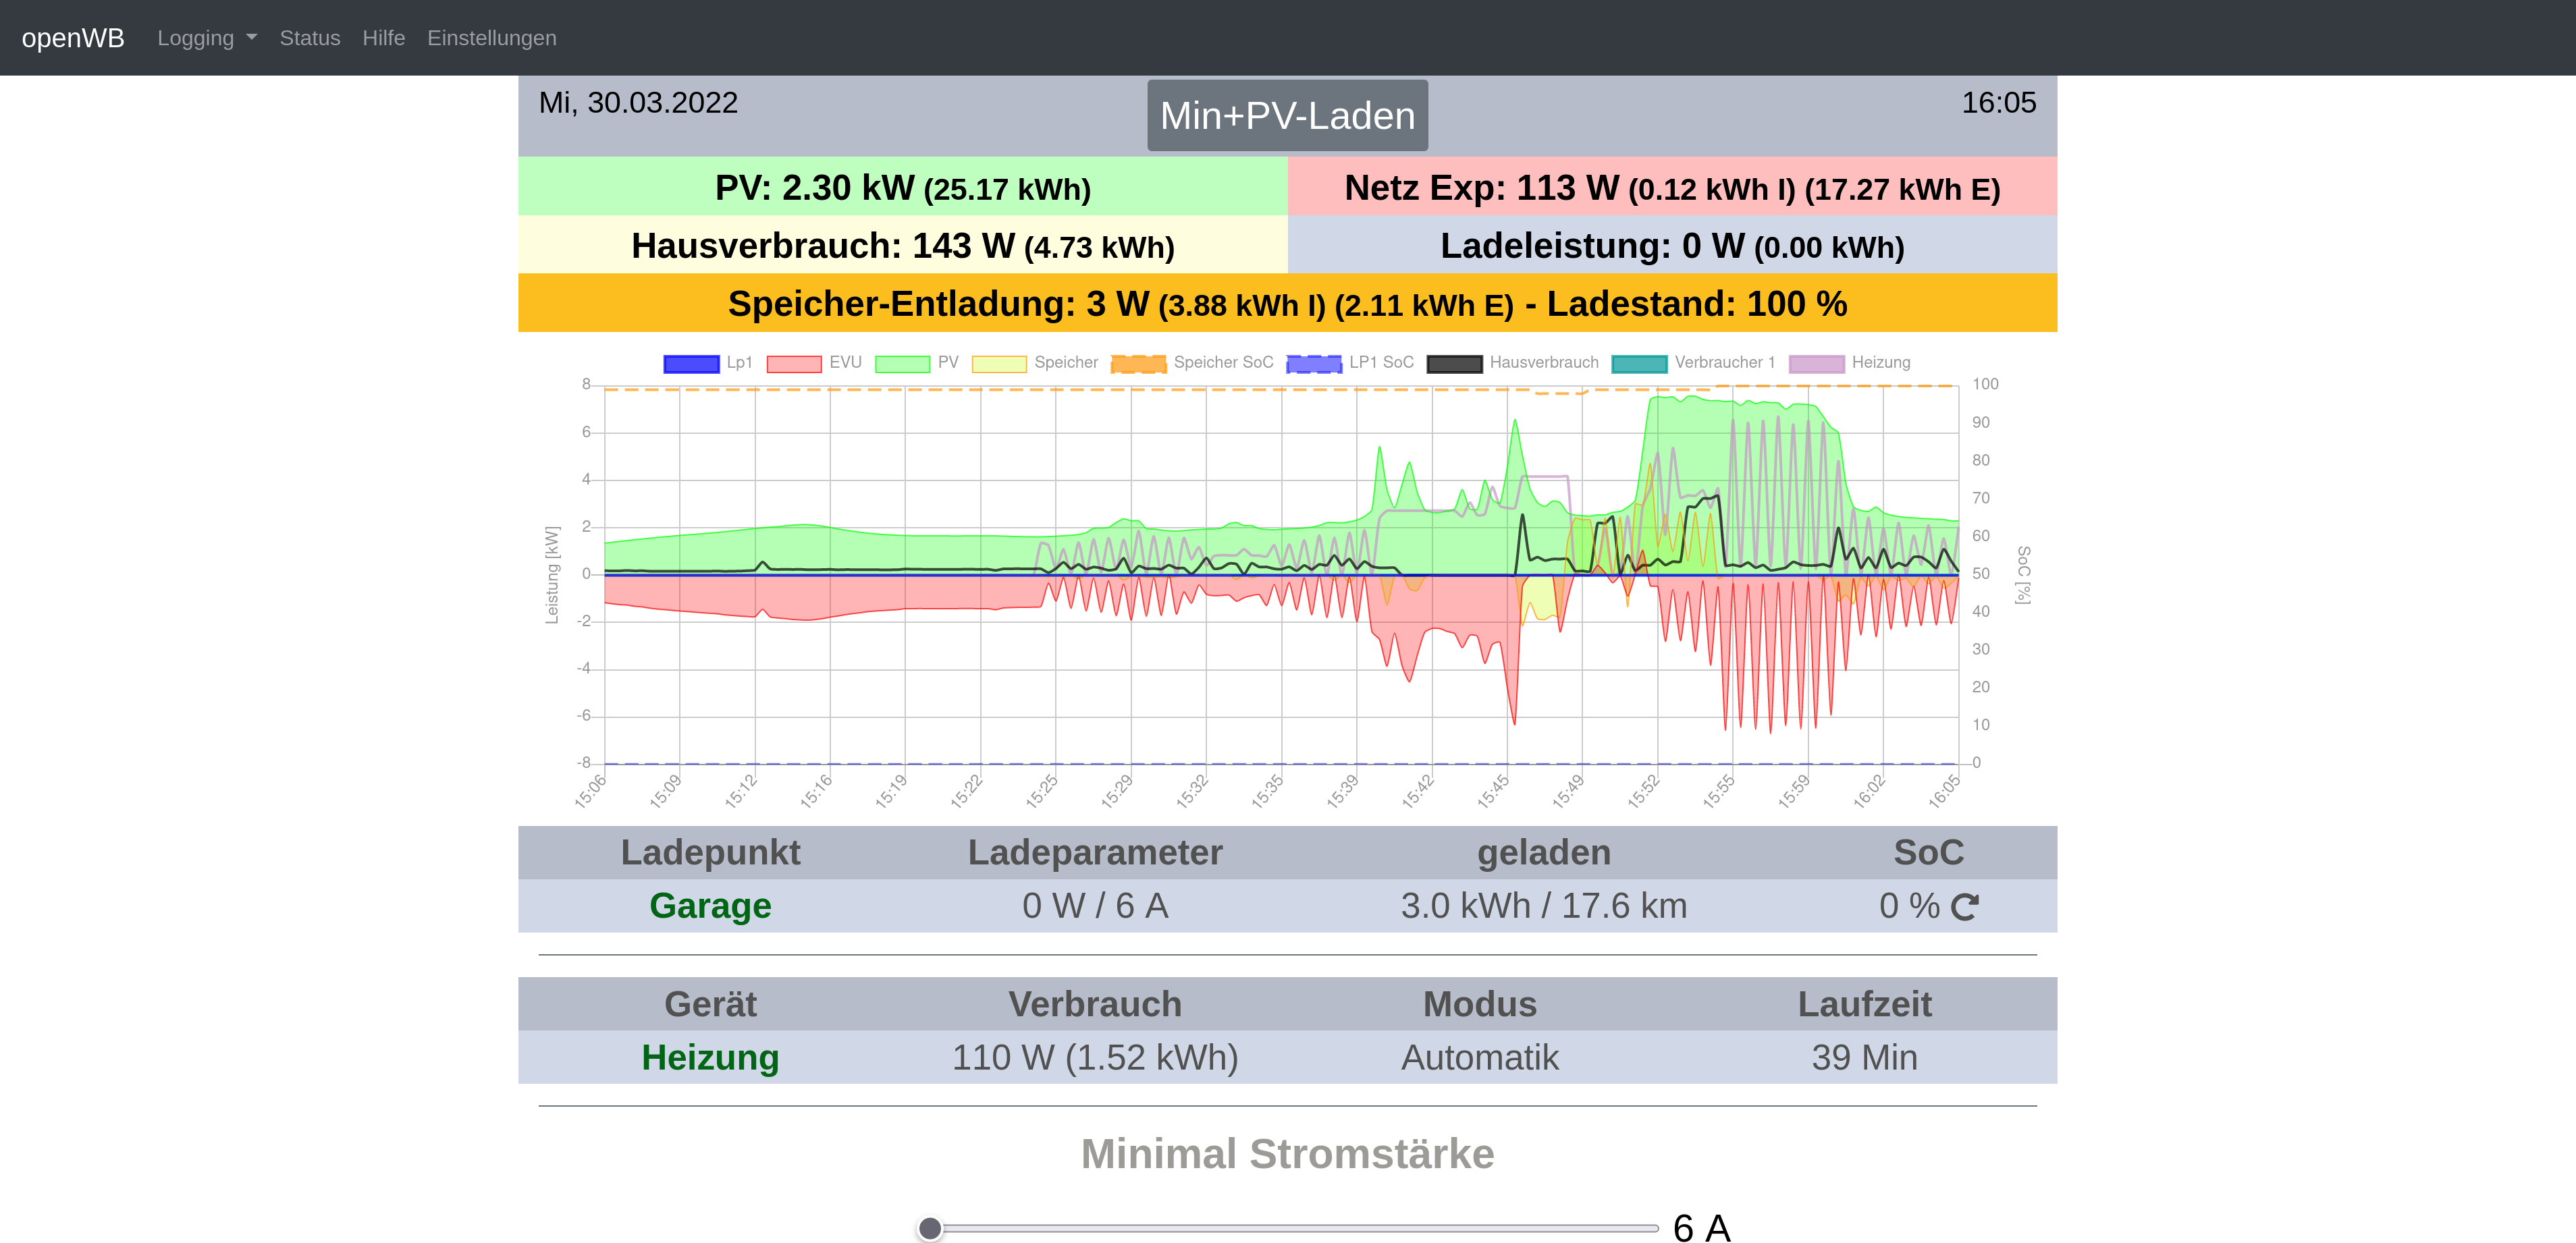Toggle LP1 SoC legend swatch
2576x1243 pixels.
coord(1313,363)
